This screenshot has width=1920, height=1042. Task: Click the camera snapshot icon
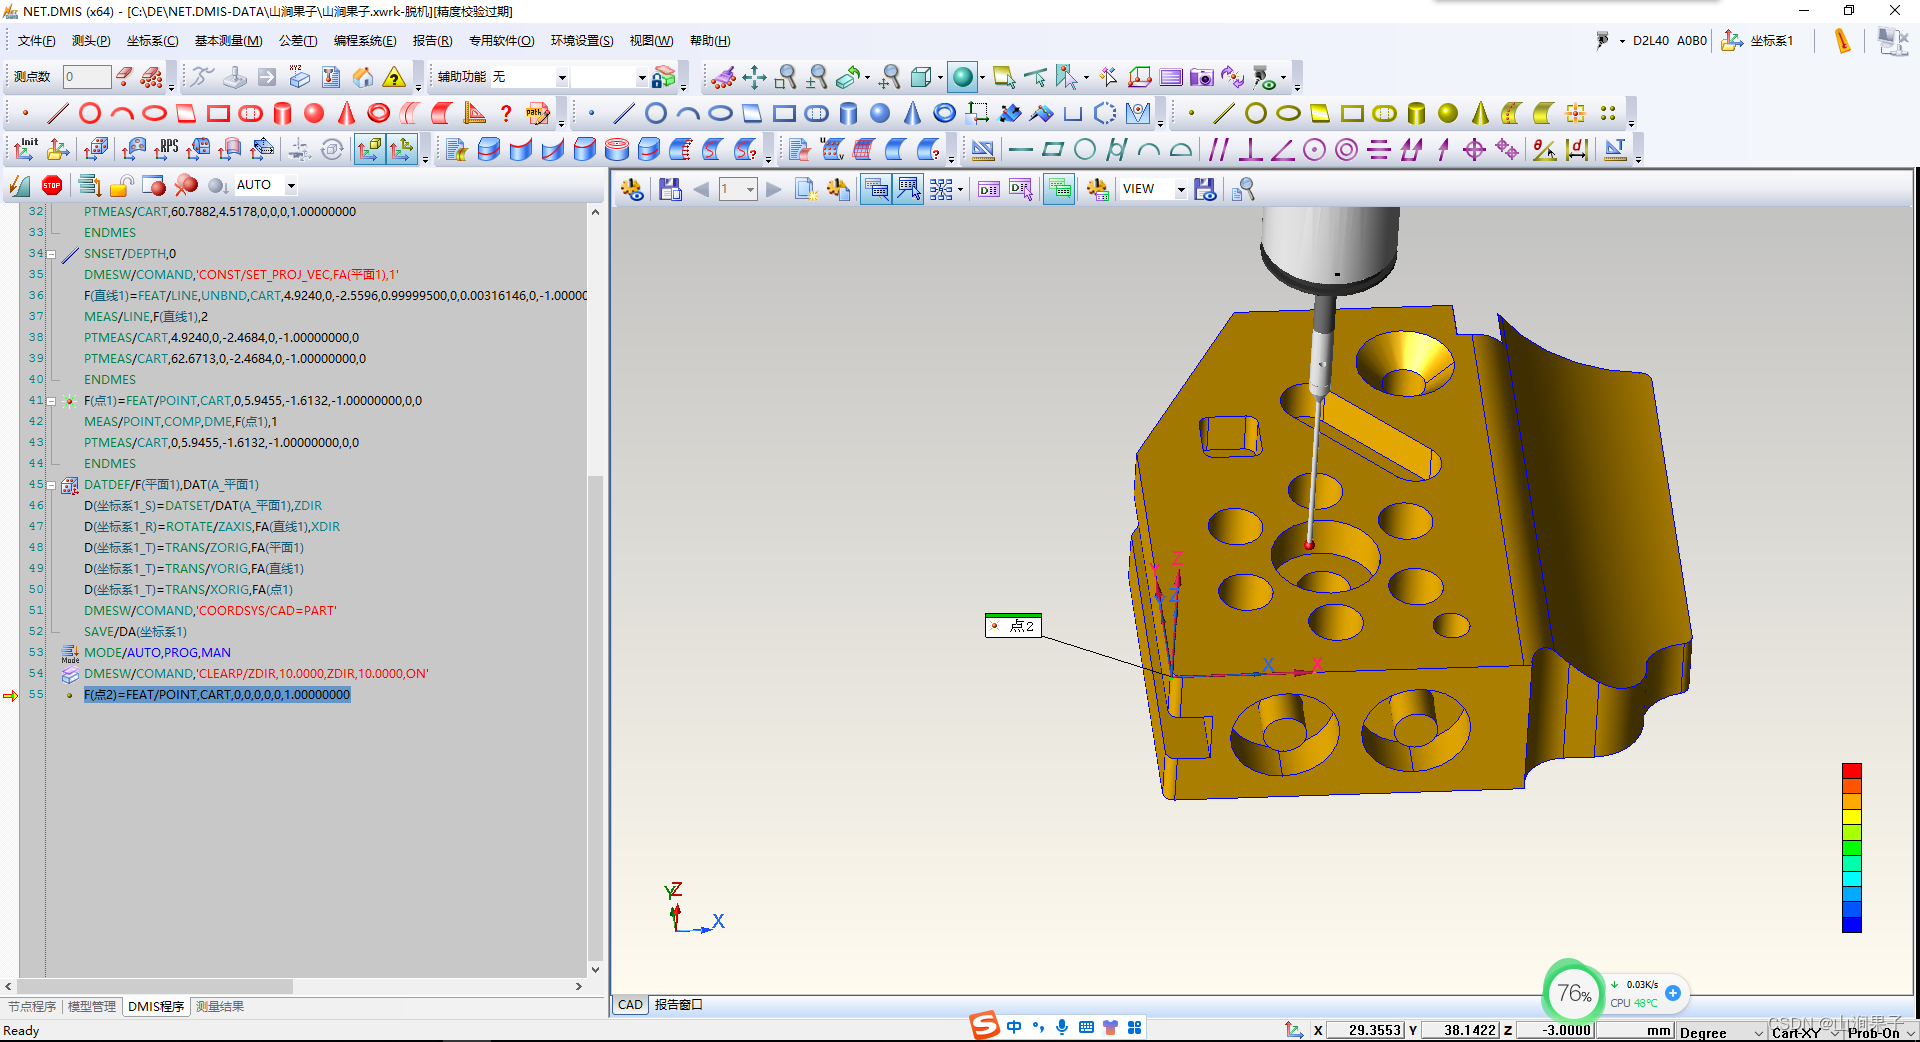pyautogui.click(x=1202, y=77)
